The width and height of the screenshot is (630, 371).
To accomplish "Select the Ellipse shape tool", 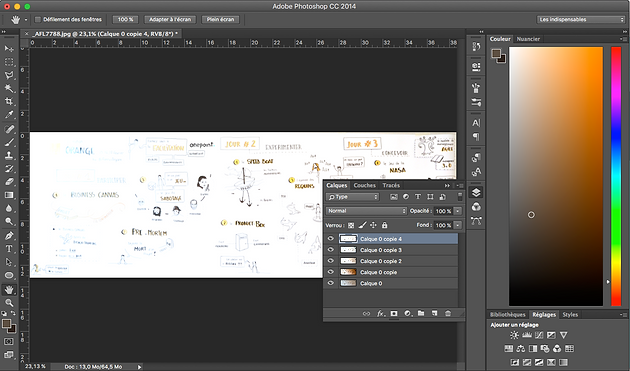I will [9, 275].
